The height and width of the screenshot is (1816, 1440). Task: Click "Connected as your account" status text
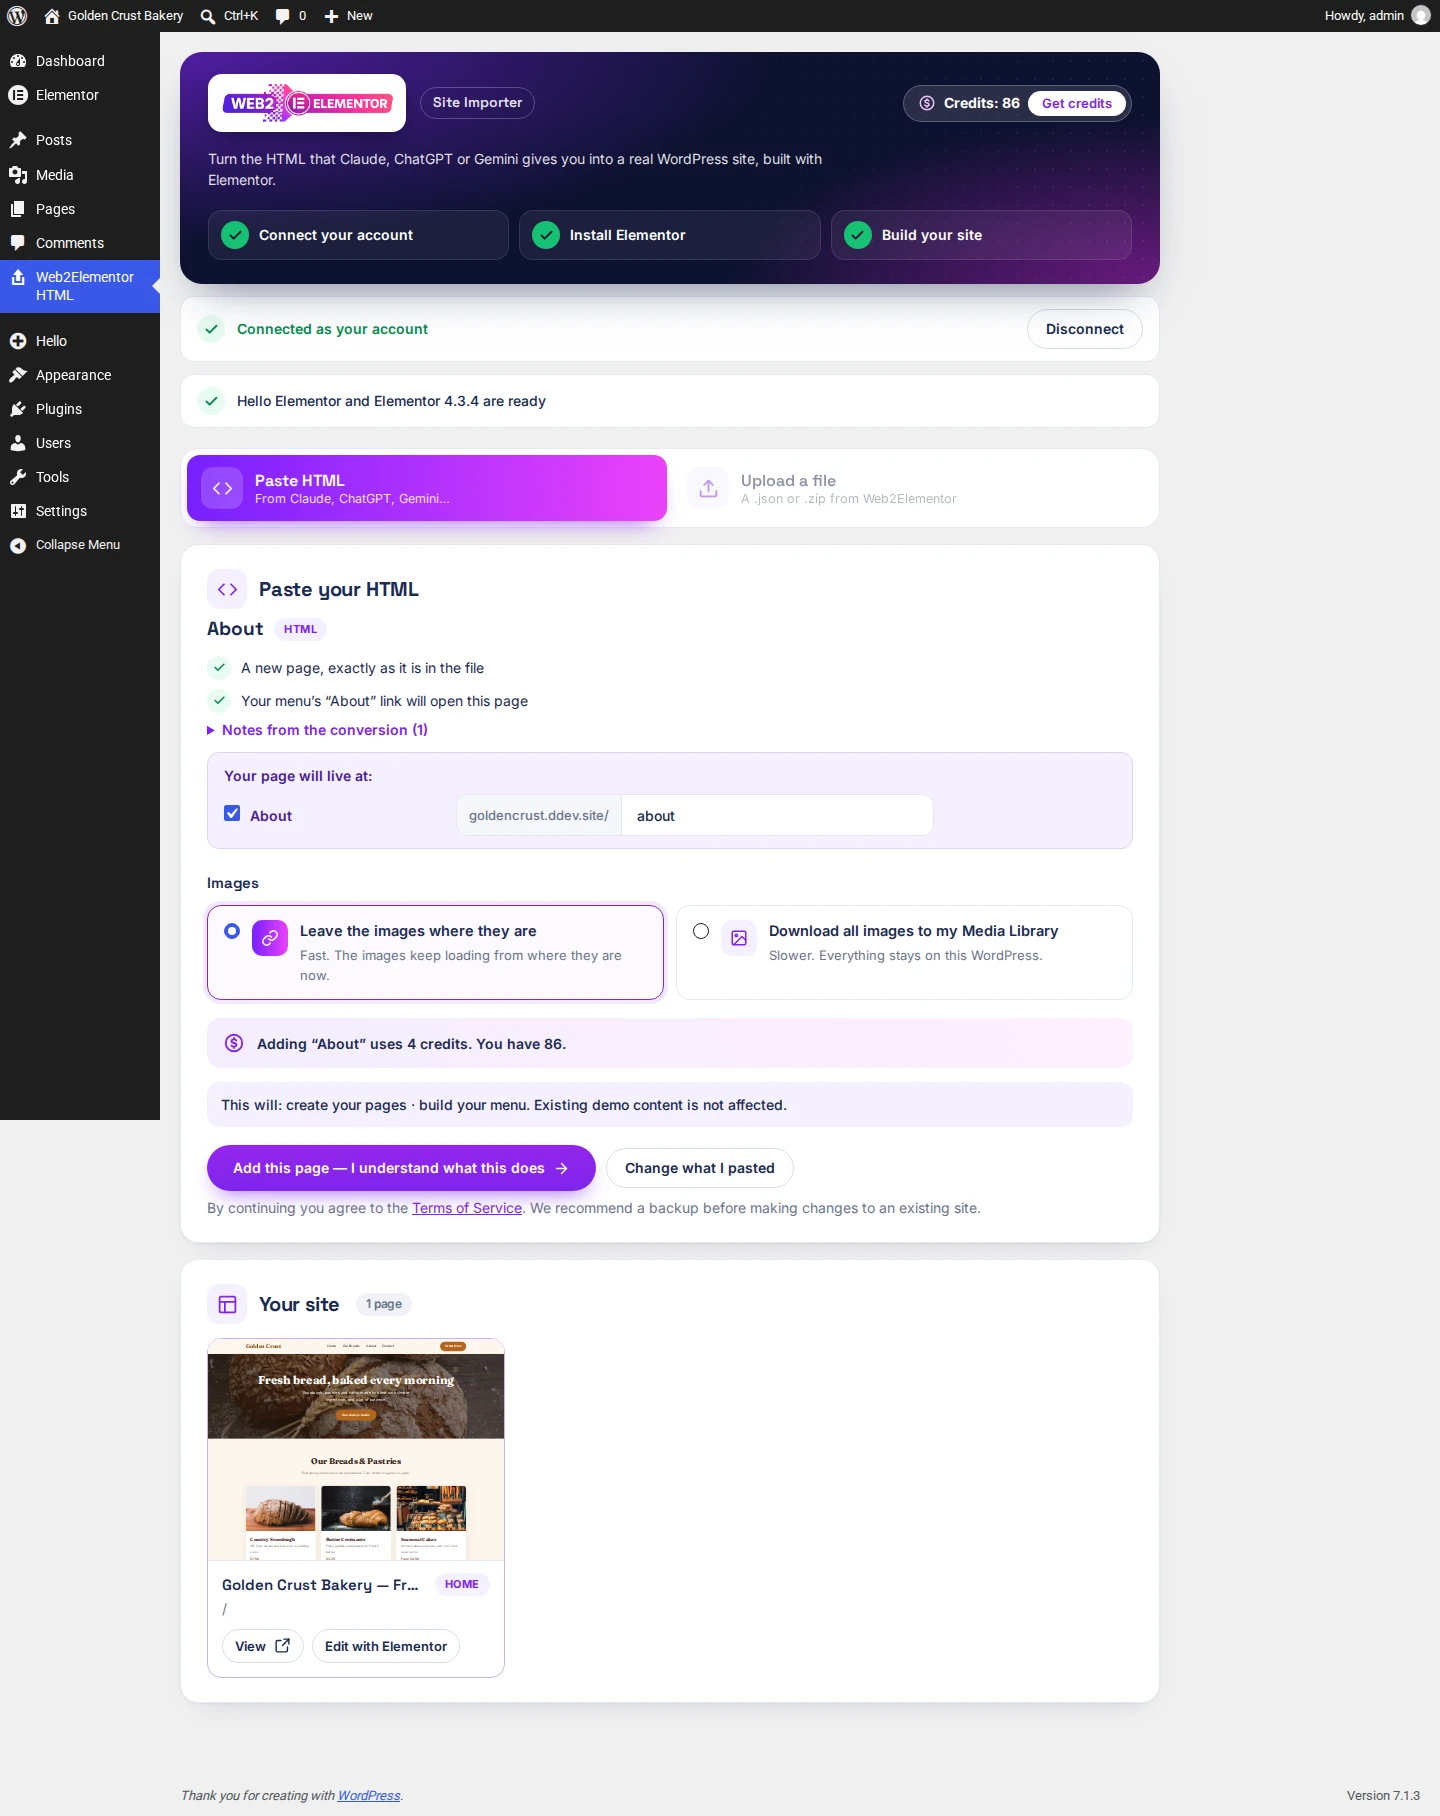point(332,329)
